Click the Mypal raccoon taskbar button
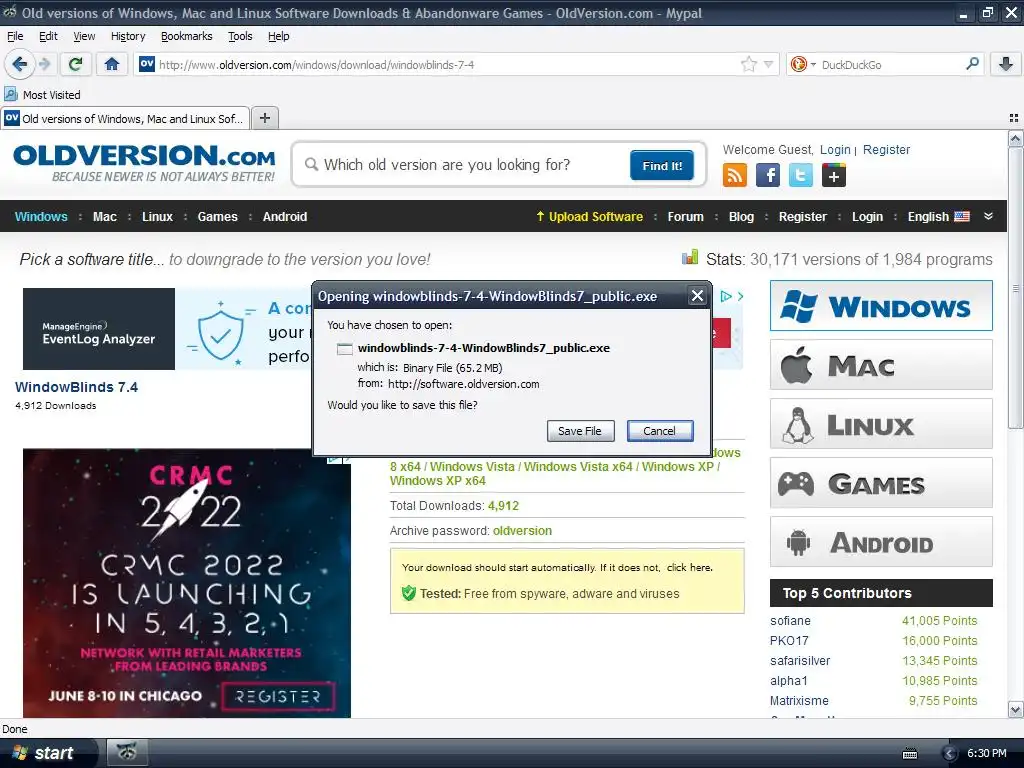The image size is (1024, 768). (127, 753)
